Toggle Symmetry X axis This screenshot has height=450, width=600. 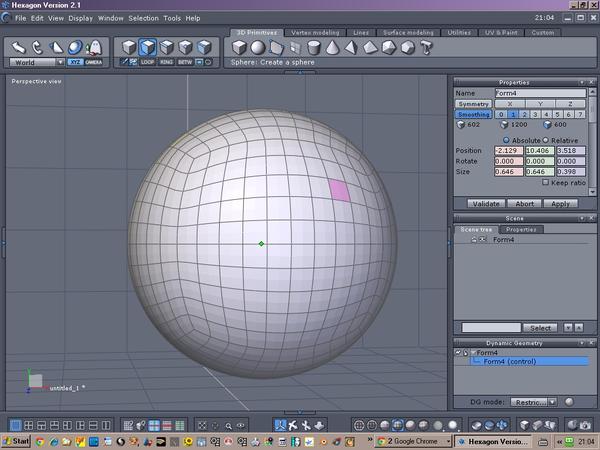point(510,104)
